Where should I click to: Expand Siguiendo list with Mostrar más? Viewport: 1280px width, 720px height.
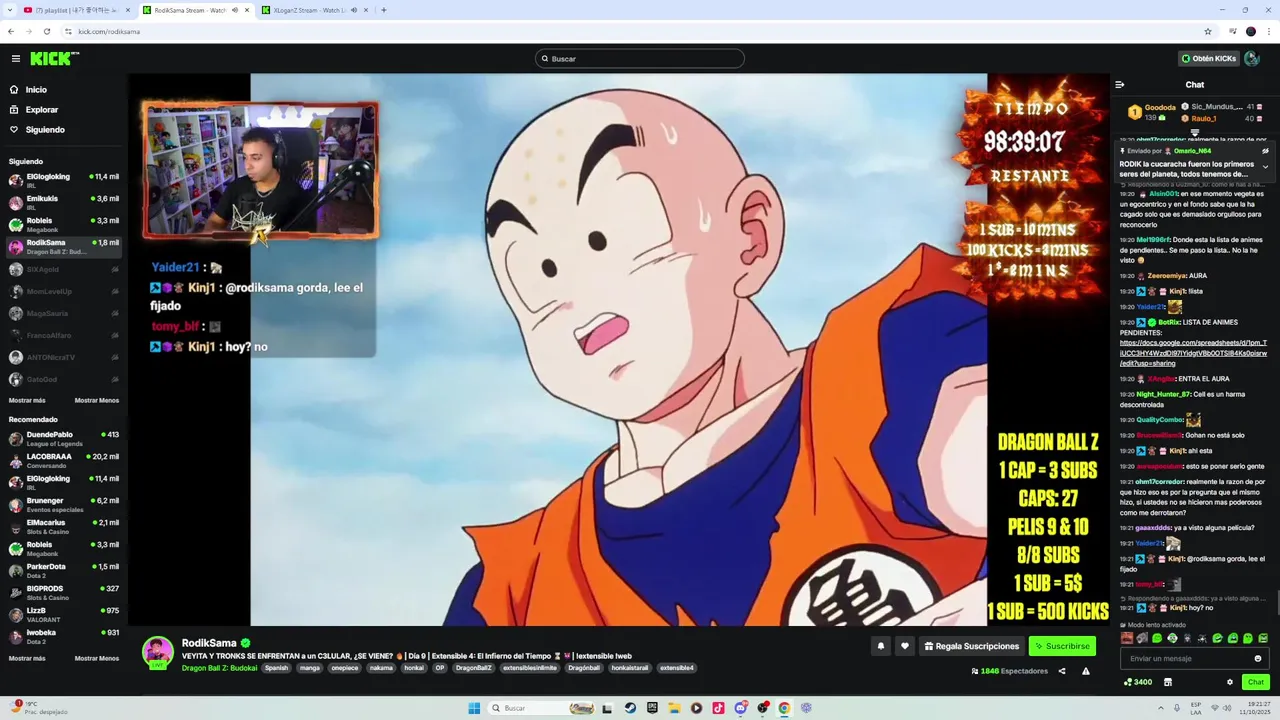pos(27,400)
